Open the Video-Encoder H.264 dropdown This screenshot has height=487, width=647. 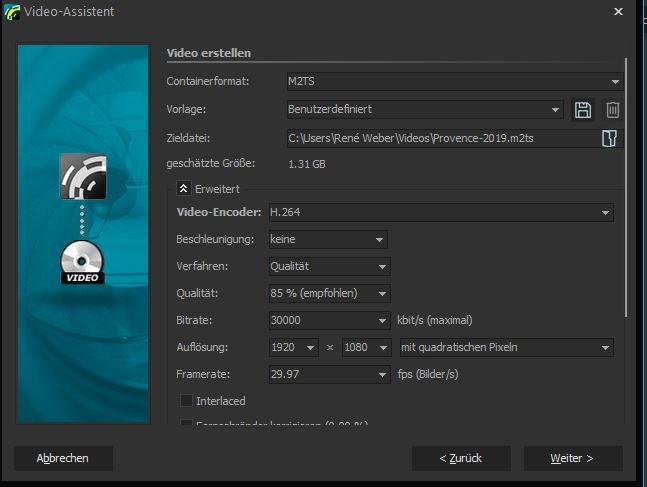click(606, 212)
